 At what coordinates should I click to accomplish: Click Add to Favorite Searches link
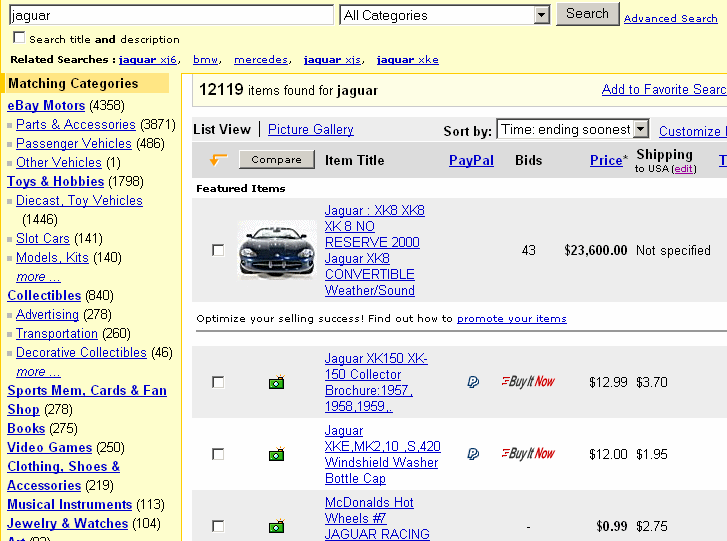(664, 89)
